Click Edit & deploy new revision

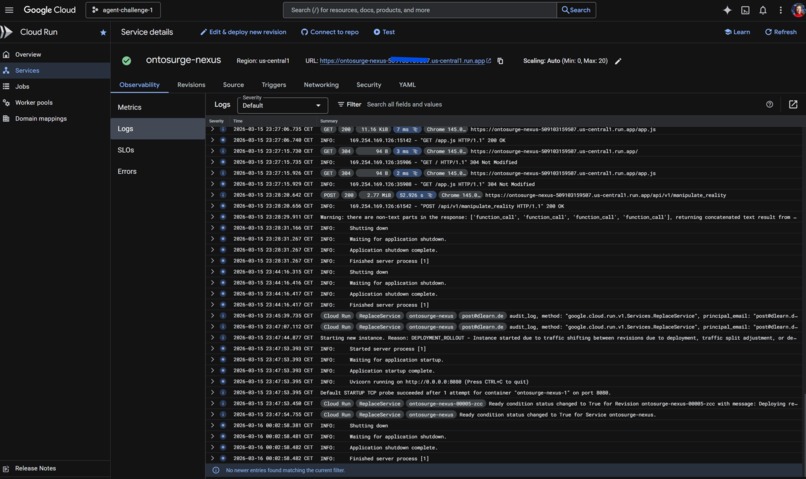pyautogui.click(x=243, y=32)
